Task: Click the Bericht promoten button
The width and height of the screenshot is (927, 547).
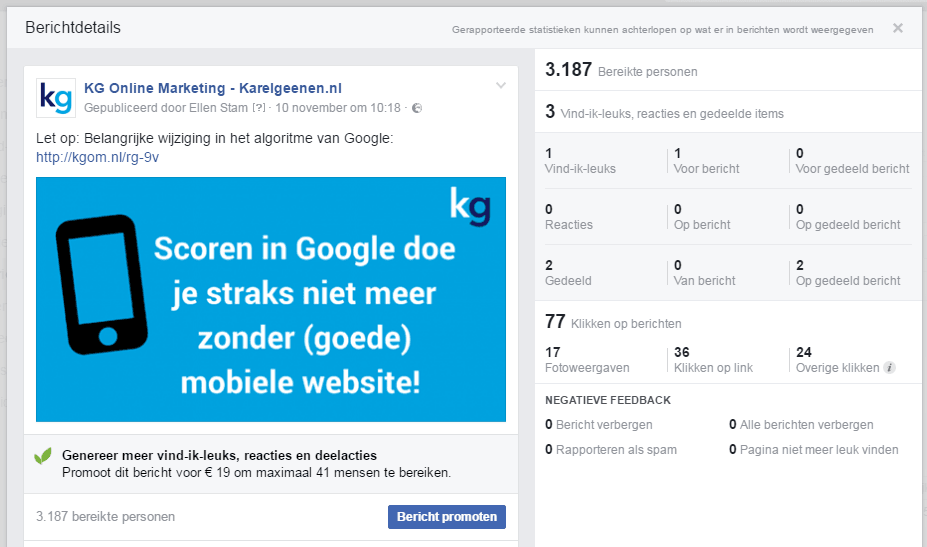Action: 447,517
